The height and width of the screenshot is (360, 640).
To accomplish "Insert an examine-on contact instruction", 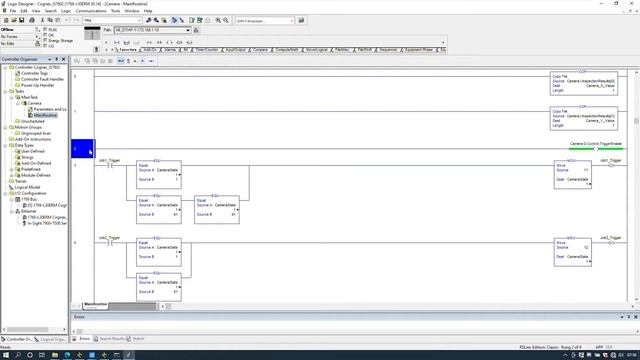I will click(149, 42).
